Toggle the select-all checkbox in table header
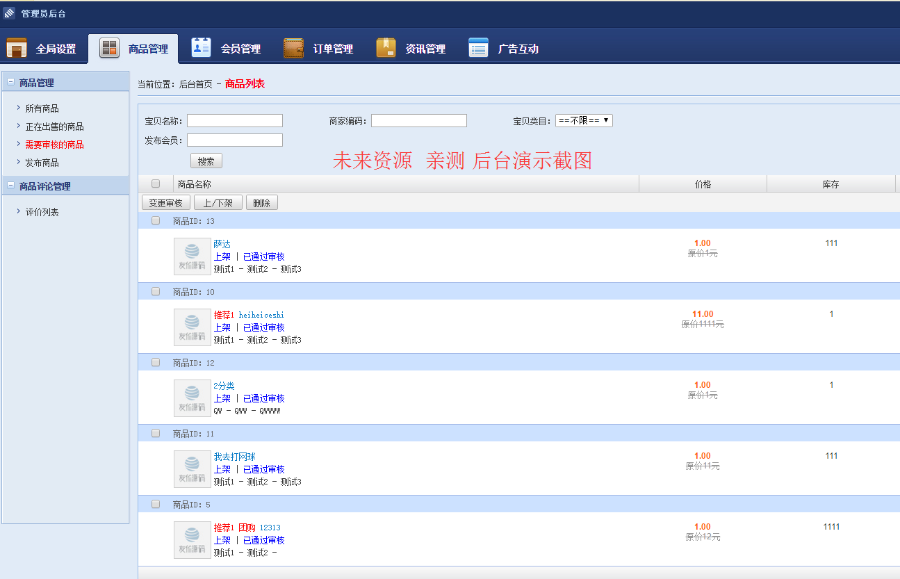 click(x=155, y=184)
